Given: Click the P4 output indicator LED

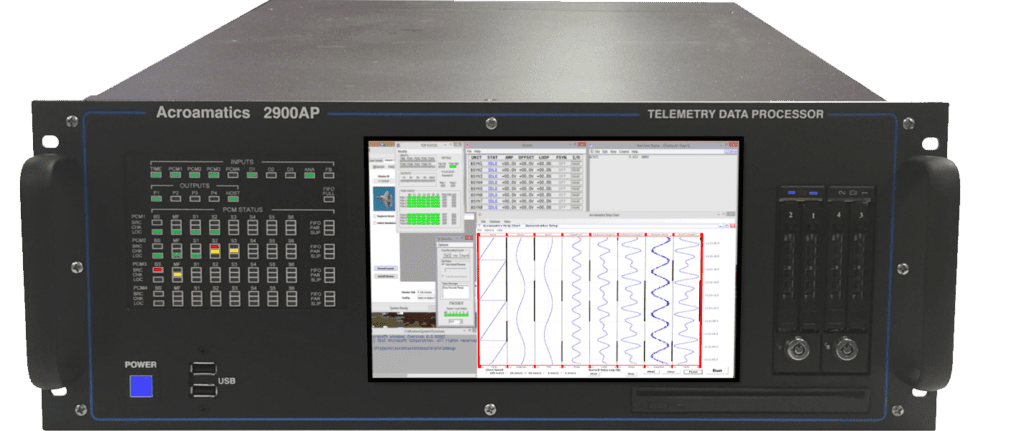Looking at the screenshot, I should point(214,199).
